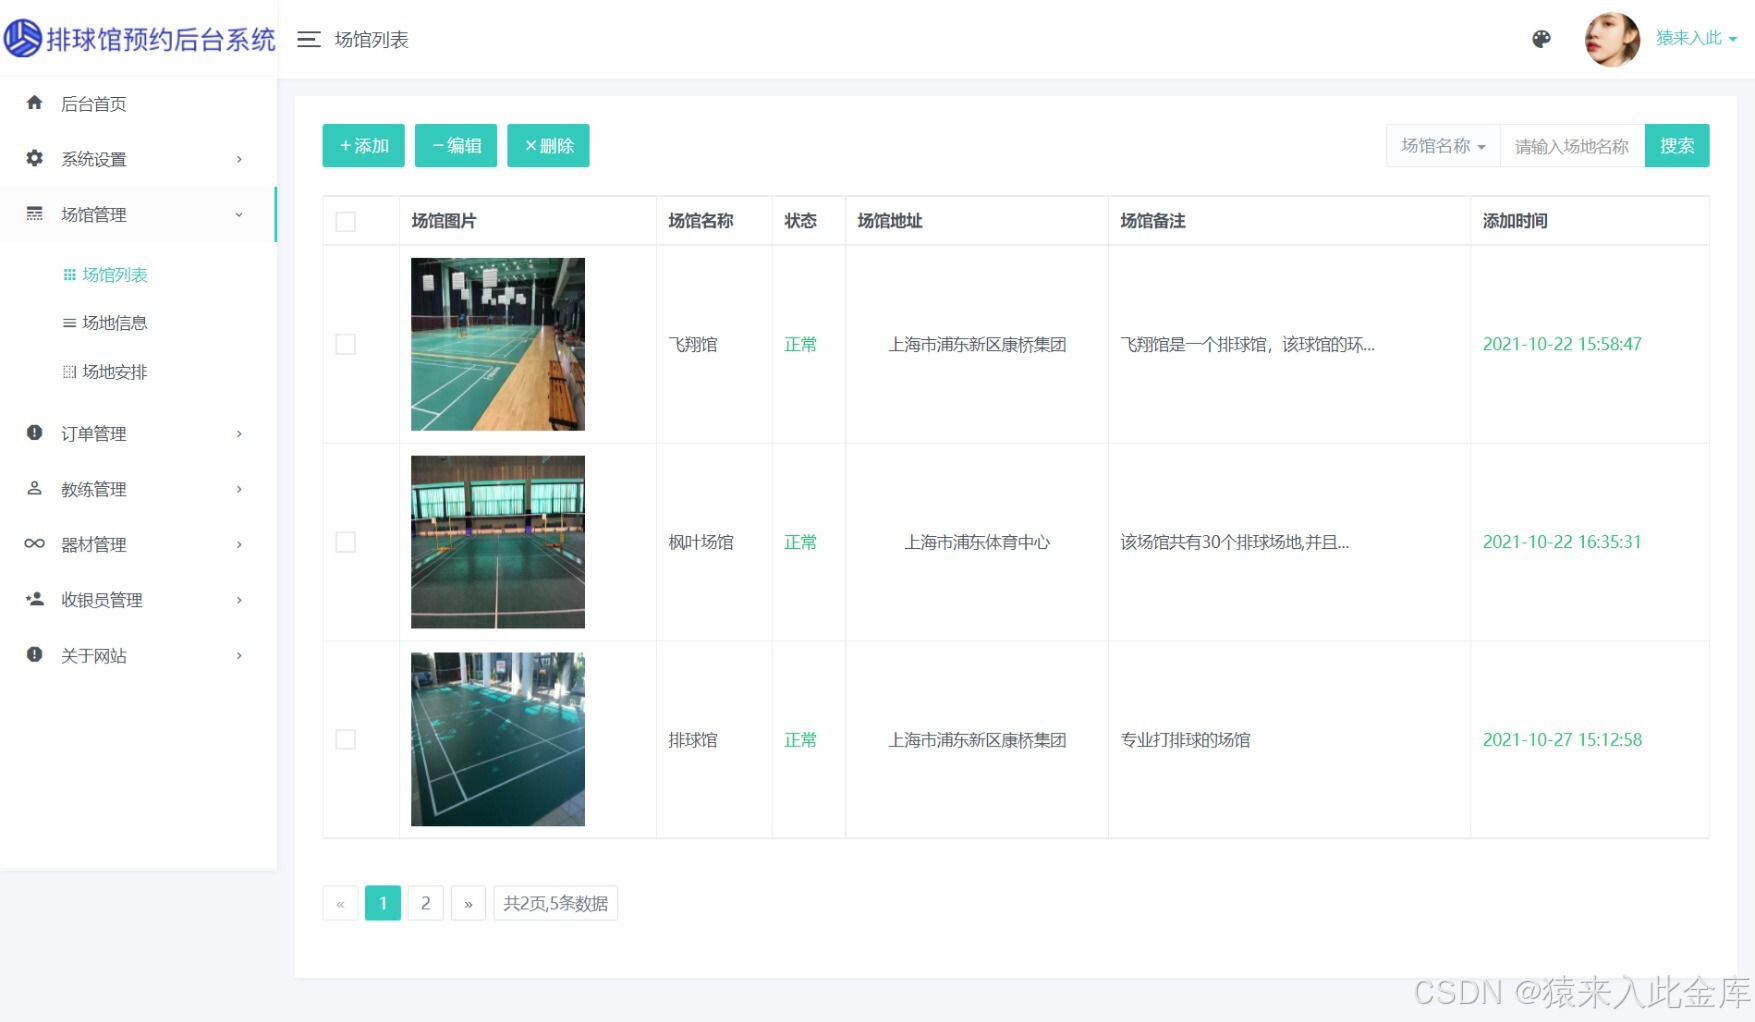1755x1022 pixels.
Task: Click the add-user icon beside 收银员管理
Action: tap(35, 599)
